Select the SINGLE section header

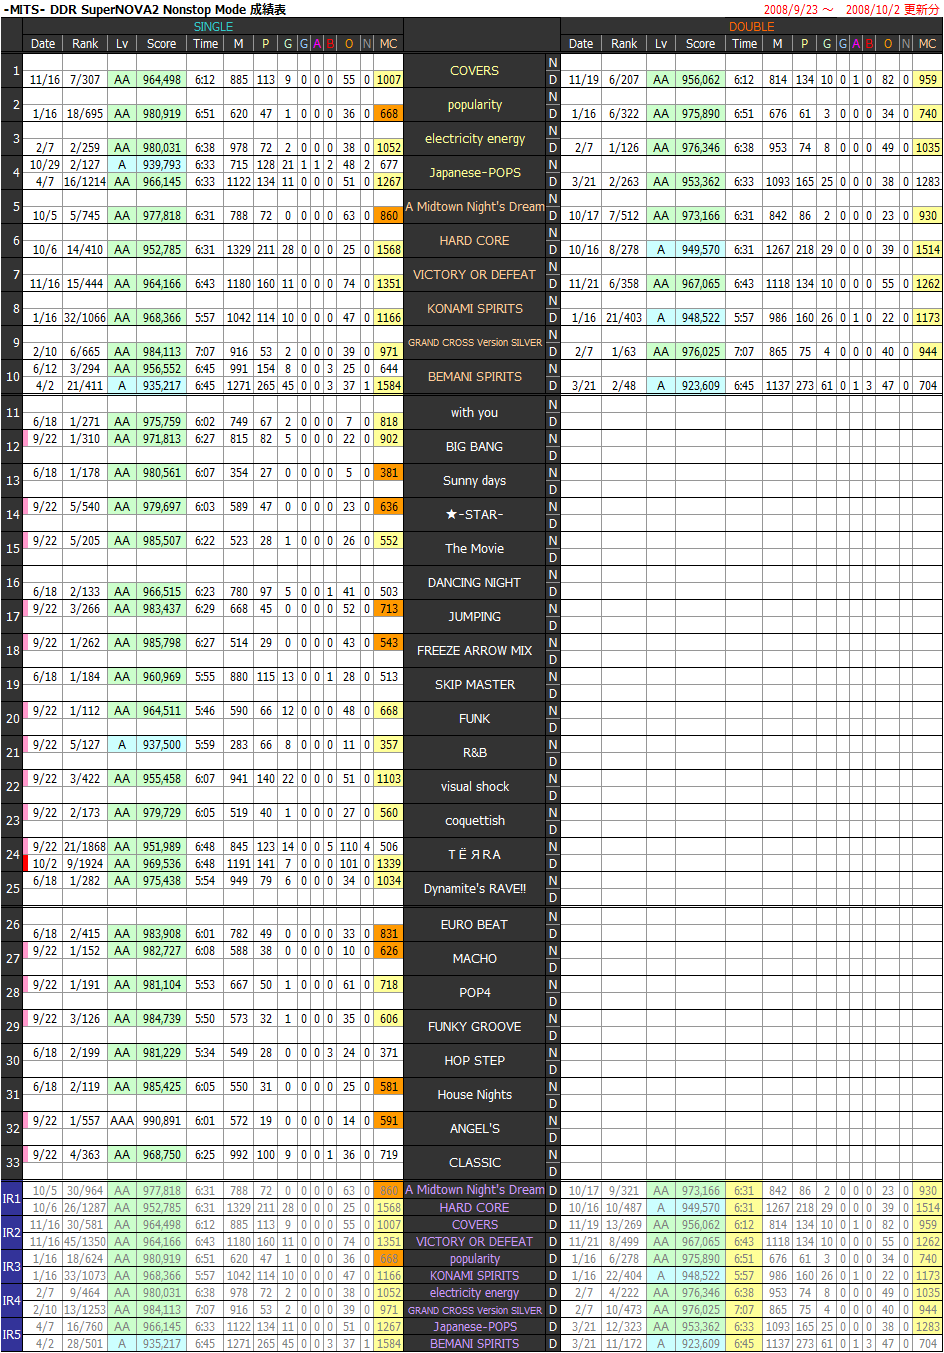click(x=213, y=27)
